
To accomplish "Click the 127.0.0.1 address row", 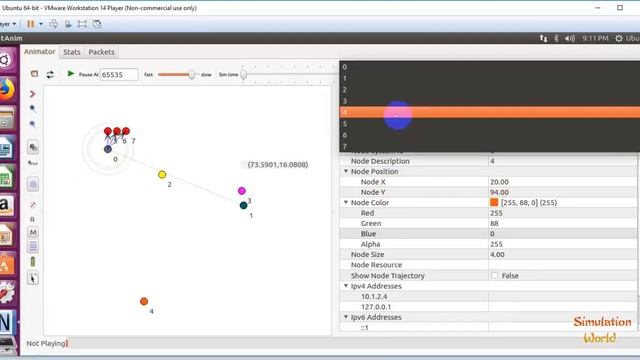I will tap(488, 307).
